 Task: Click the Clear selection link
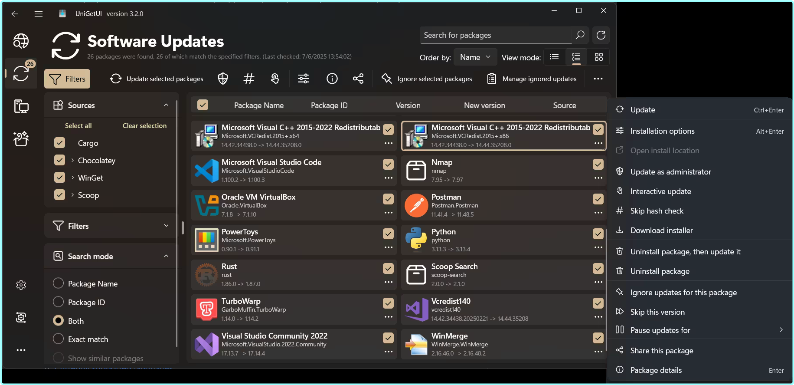[144, 126]
